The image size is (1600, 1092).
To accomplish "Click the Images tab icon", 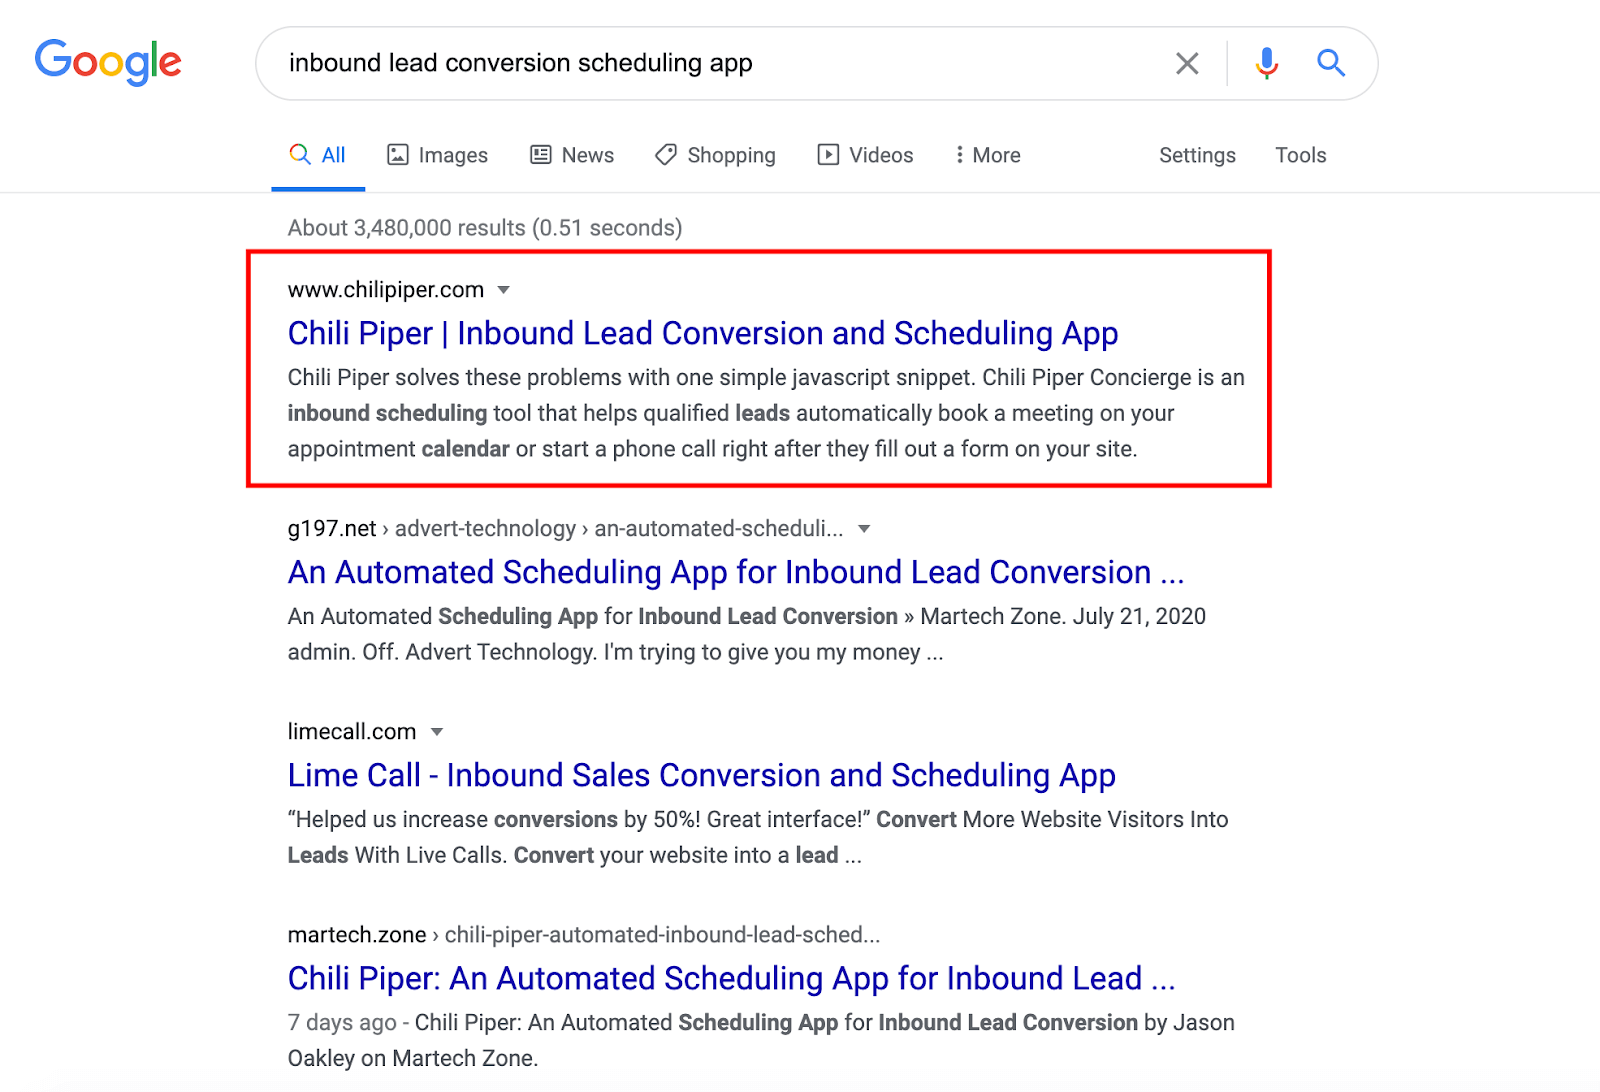I will point(398,155).
